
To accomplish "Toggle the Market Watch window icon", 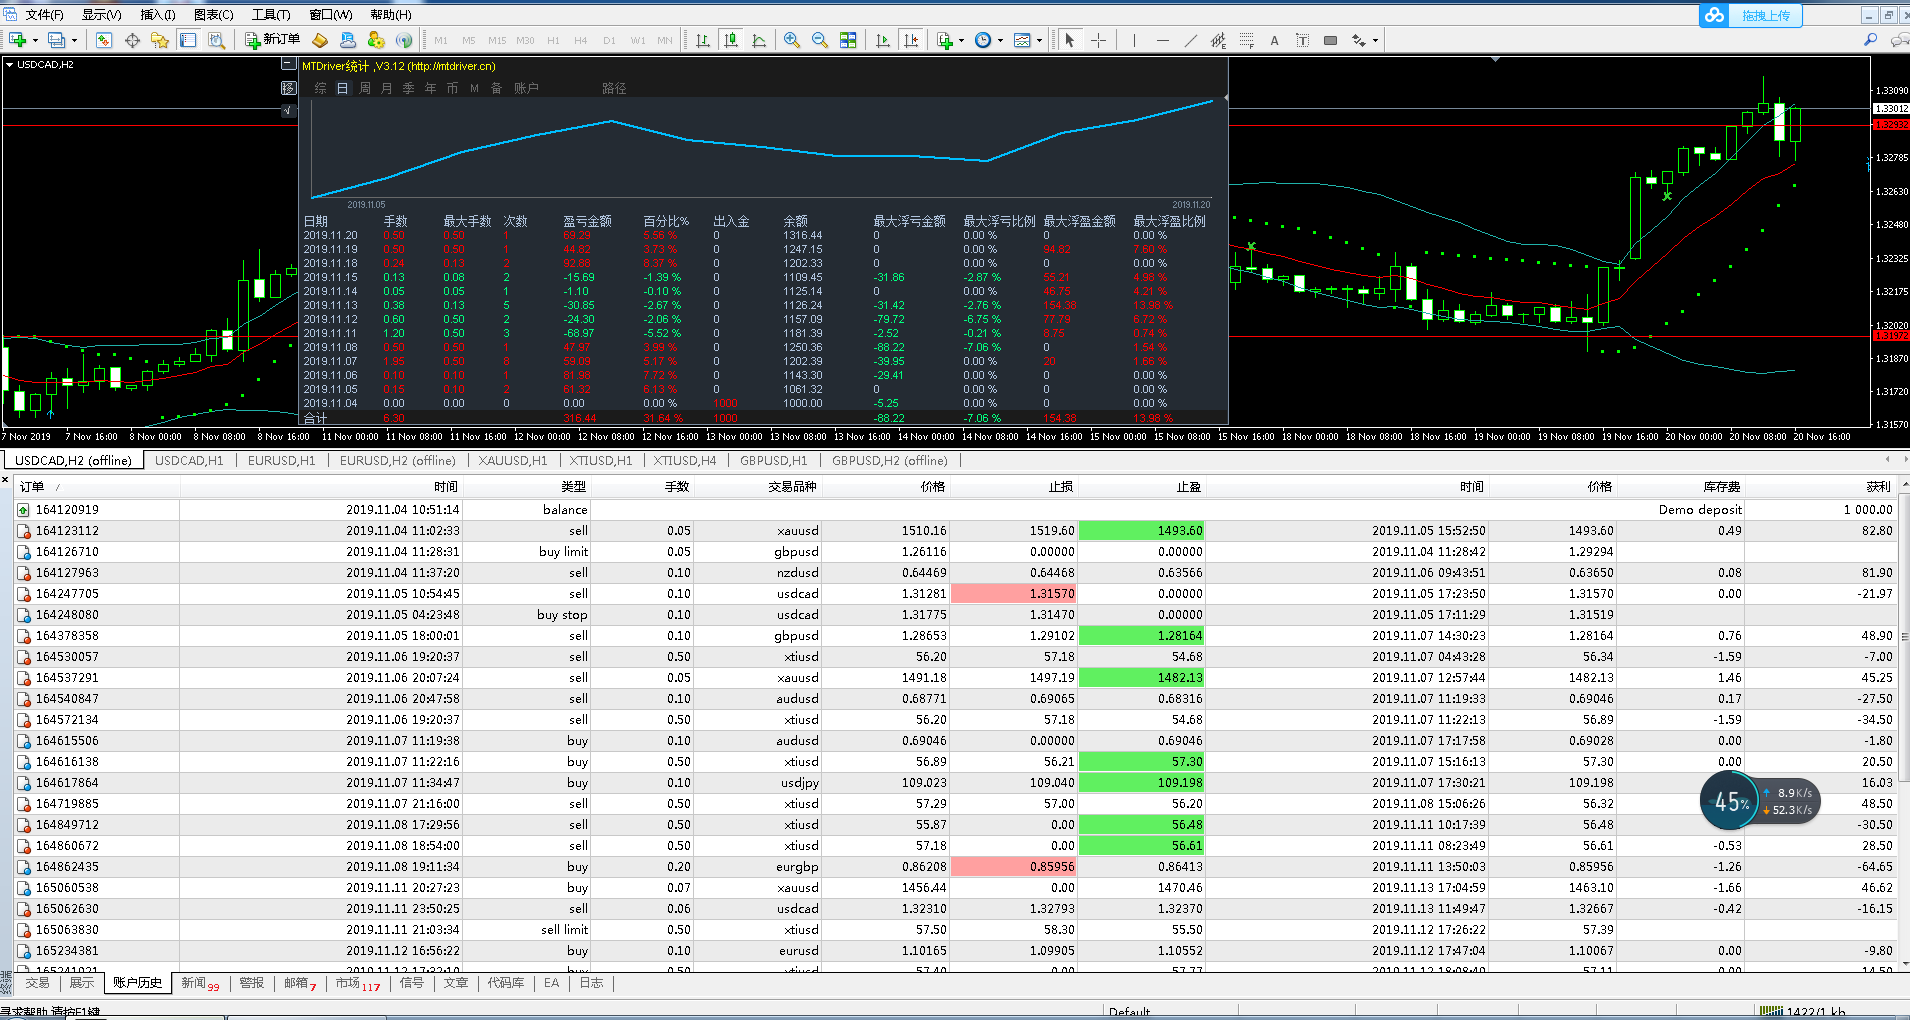I will pos(104,40).
